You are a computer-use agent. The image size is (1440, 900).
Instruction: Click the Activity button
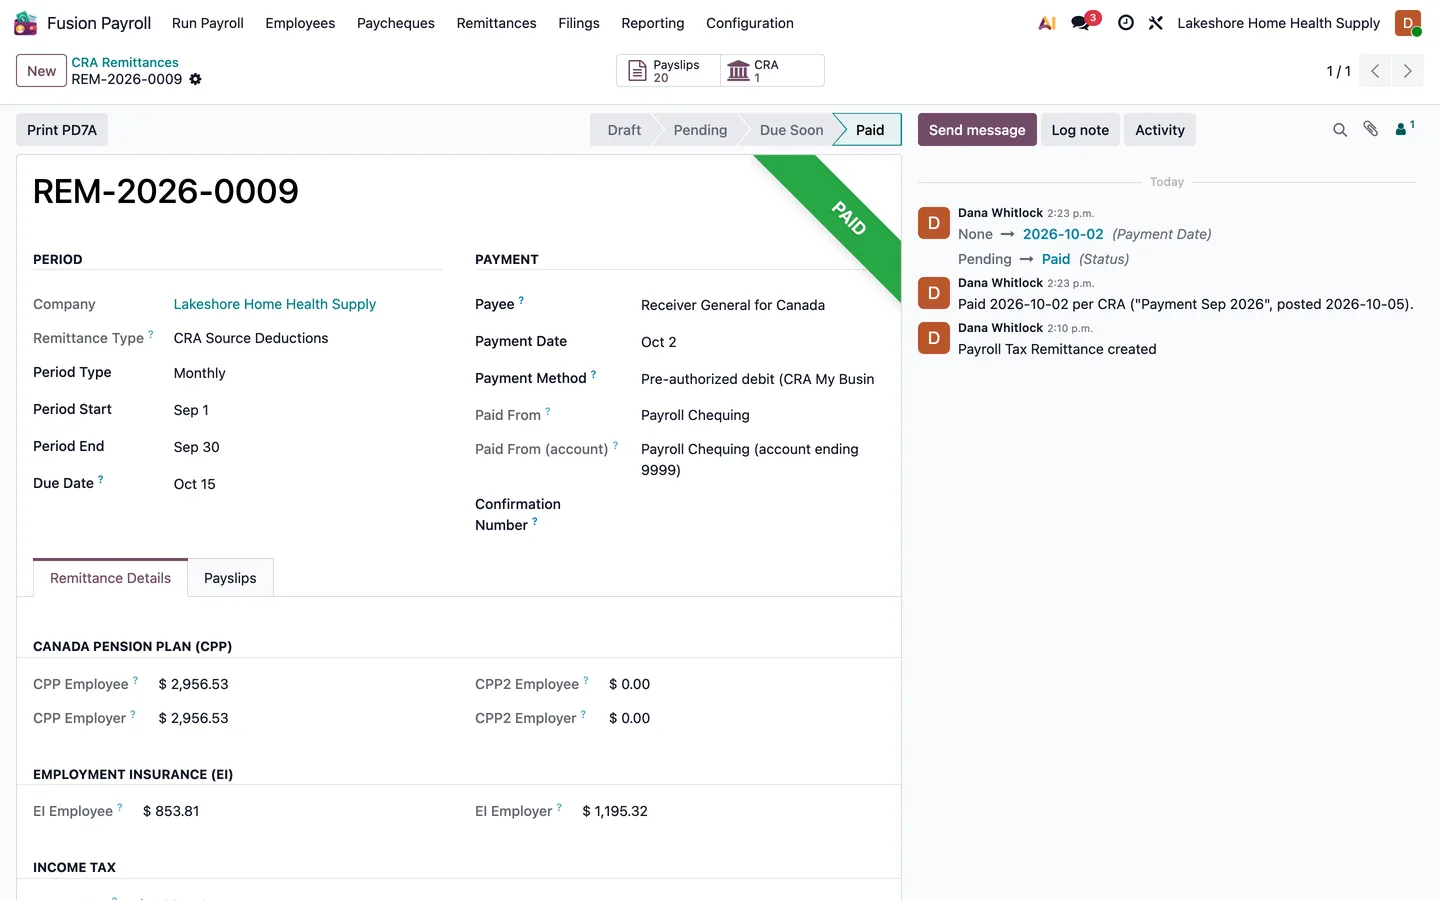[x=1160, y=130]
